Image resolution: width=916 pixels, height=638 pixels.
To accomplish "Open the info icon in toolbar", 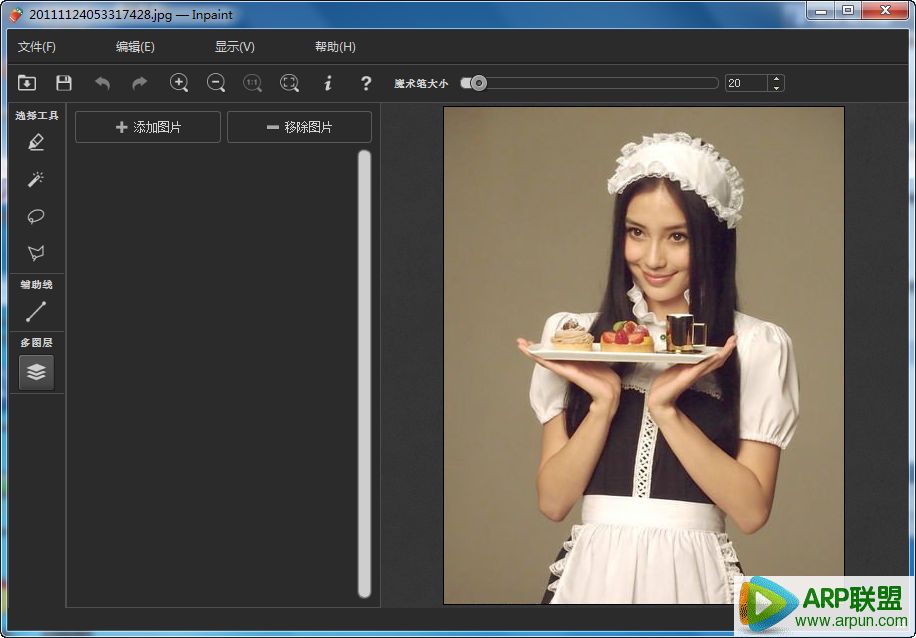I will point(327,83).
